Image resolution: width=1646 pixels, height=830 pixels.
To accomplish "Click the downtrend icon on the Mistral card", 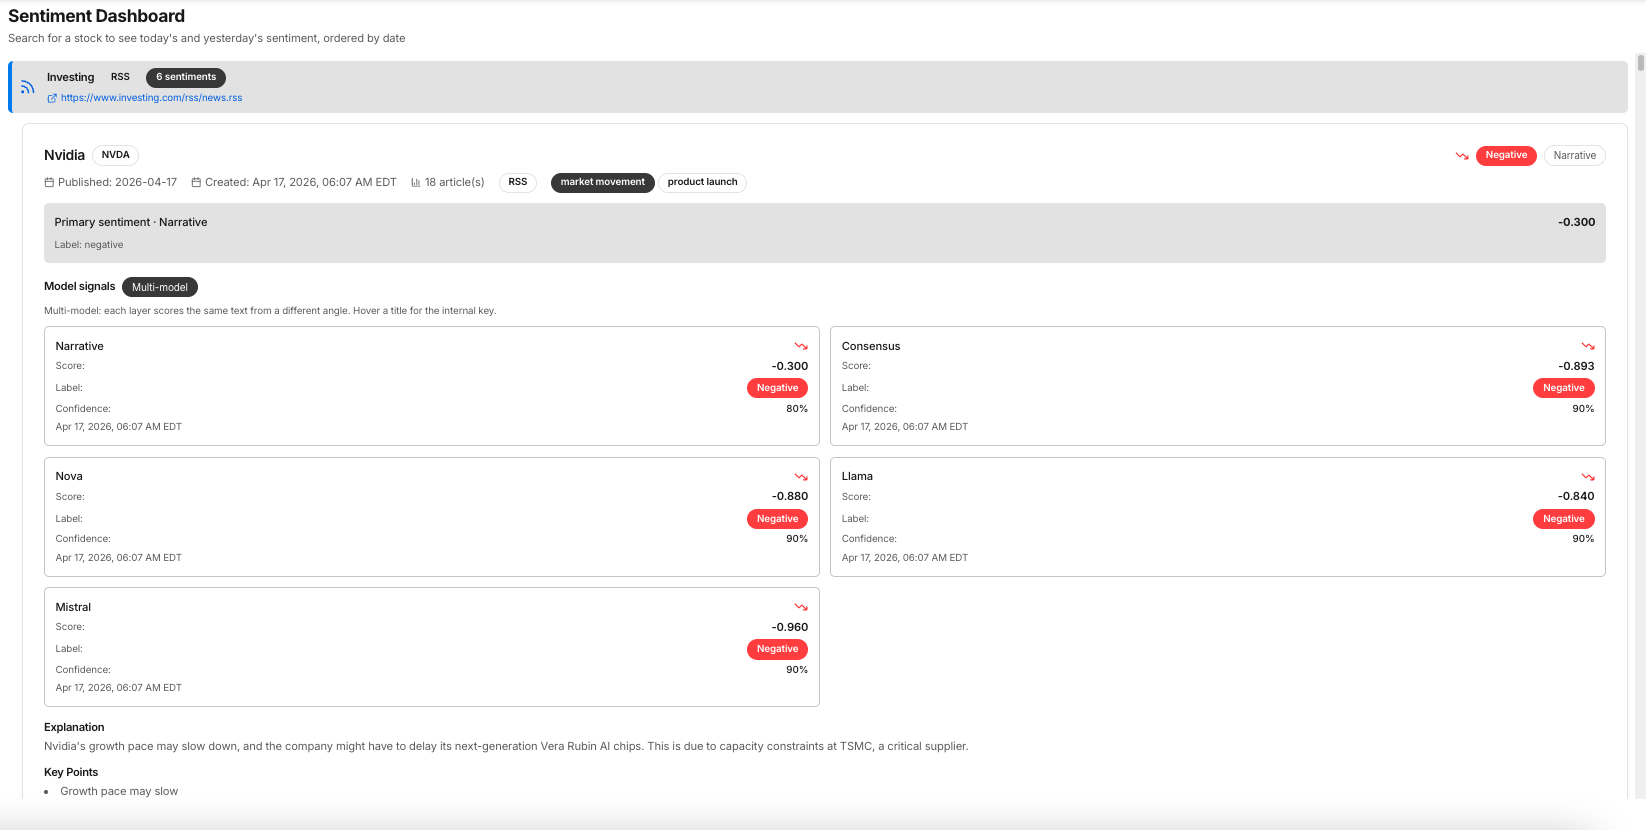I will coord(801,607).
